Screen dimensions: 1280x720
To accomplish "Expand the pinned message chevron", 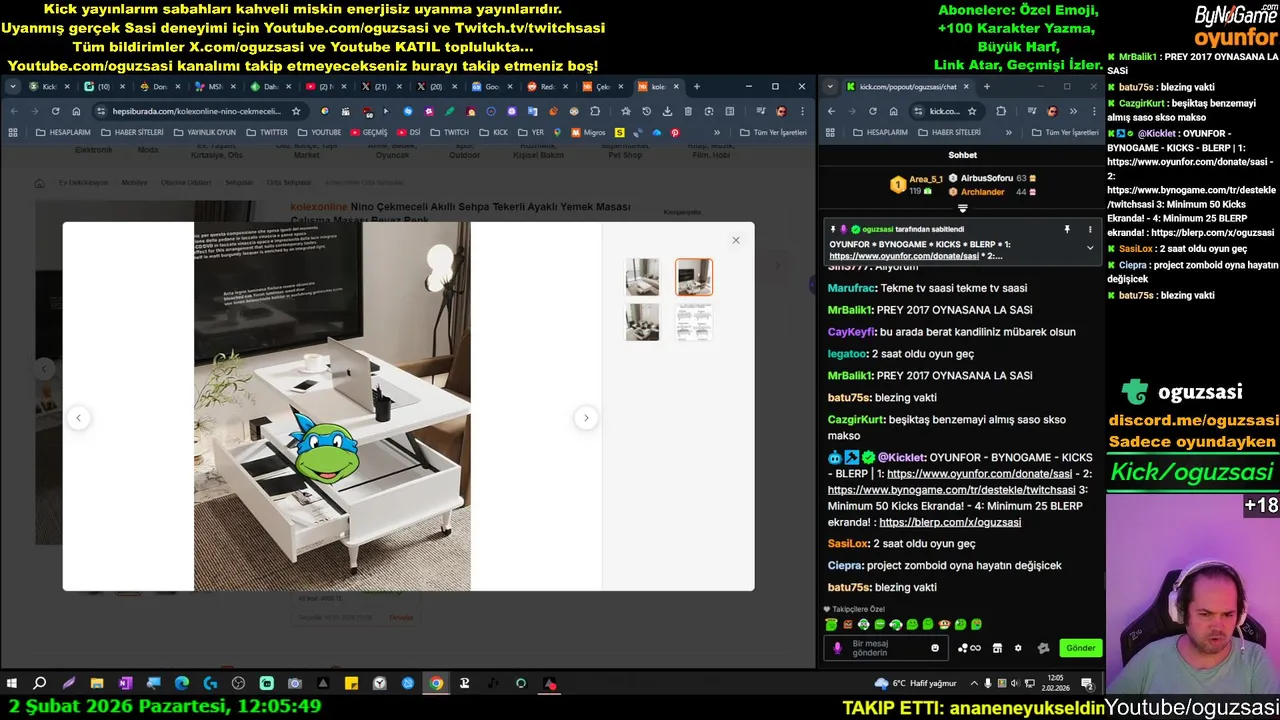I will tap(1090, 248).
